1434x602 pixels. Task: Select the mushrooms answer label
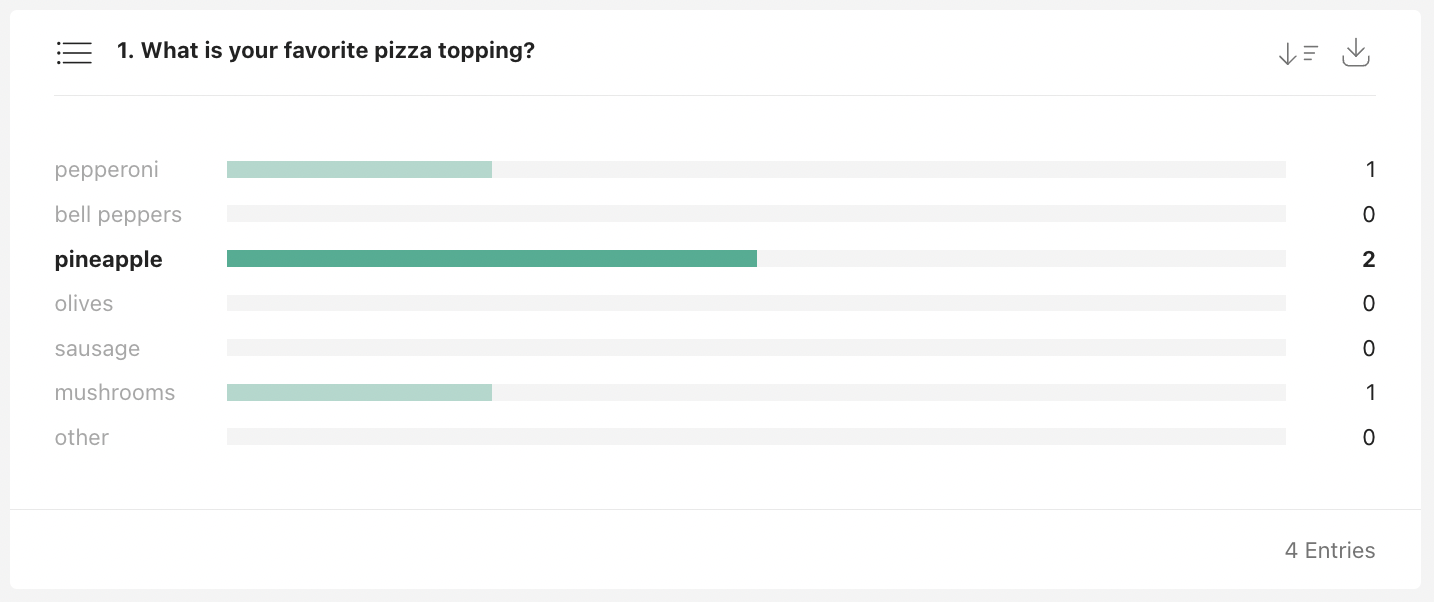point(115,393)
